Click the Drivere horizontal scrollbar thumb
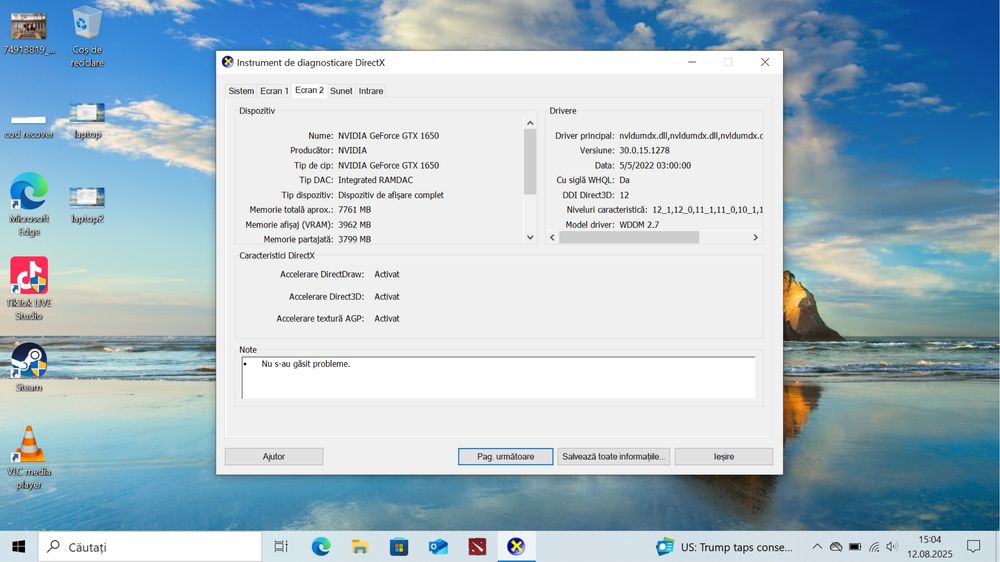This screenshot has height=562, width=1000. pyautogui.click(x=629, y=237)
